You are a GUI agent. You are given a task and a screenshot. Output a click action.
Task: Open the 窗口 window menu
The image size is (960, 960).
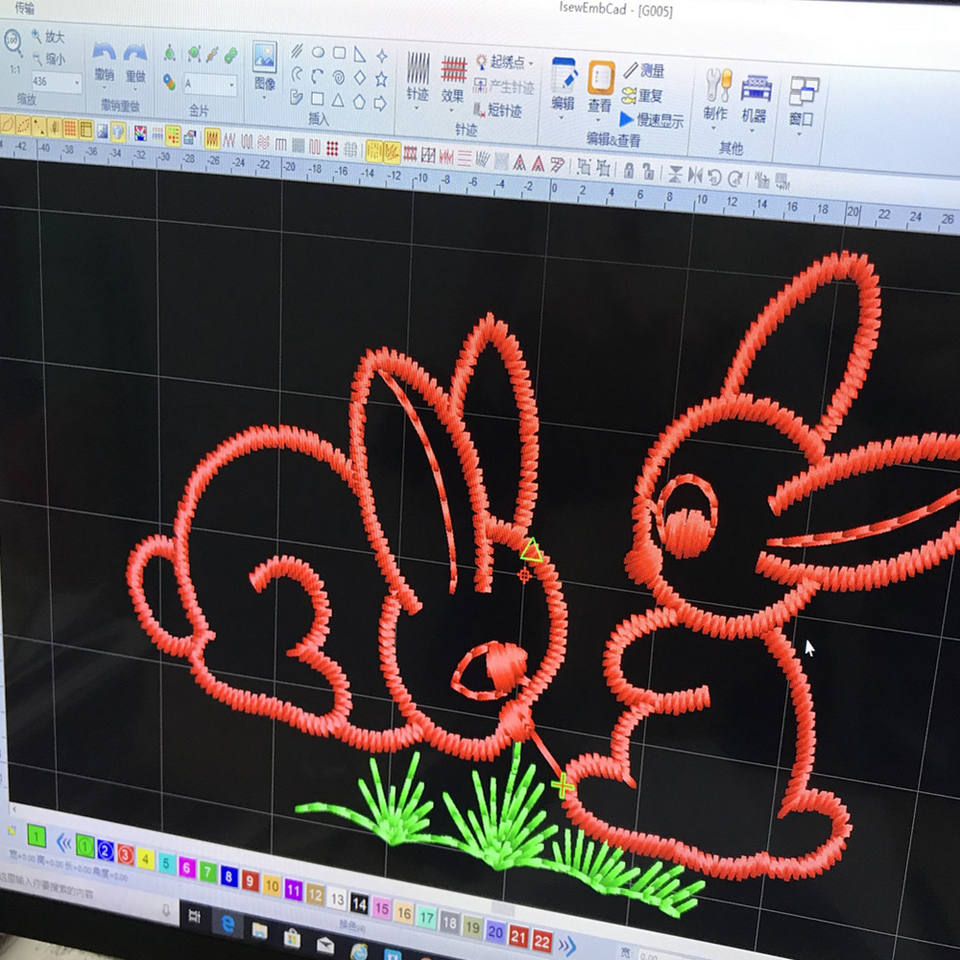(802, 103)
